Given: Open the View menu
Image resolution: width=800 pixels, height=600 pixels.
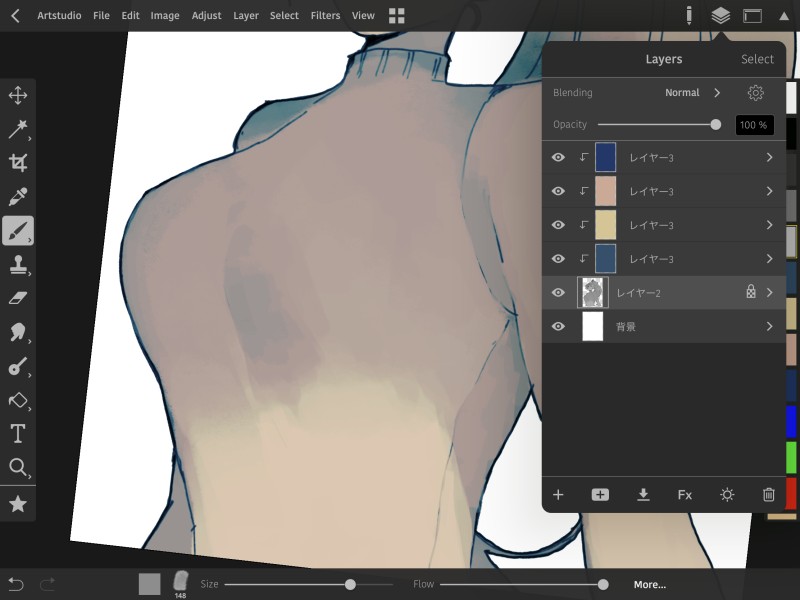Looking at the screenshot, I should pyautogui.click(x=363, y=16).
